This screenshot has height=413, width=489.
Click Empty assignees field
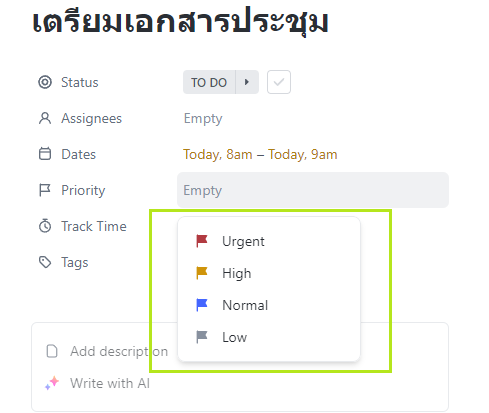203,118
